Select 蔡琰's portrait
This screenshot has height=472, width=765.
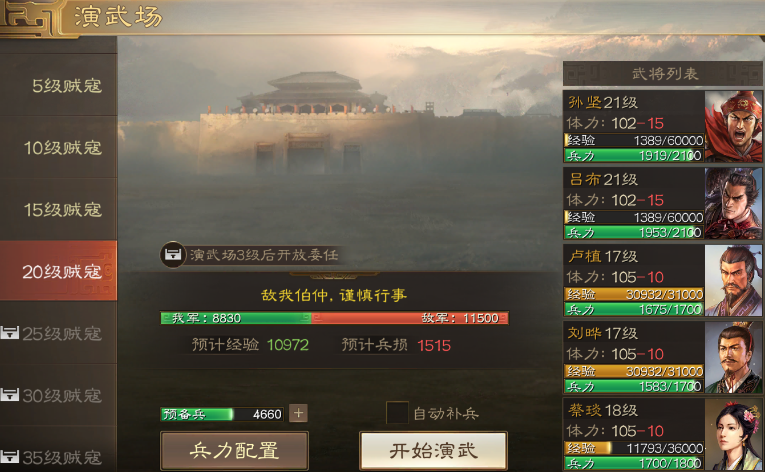coord(733,435)
